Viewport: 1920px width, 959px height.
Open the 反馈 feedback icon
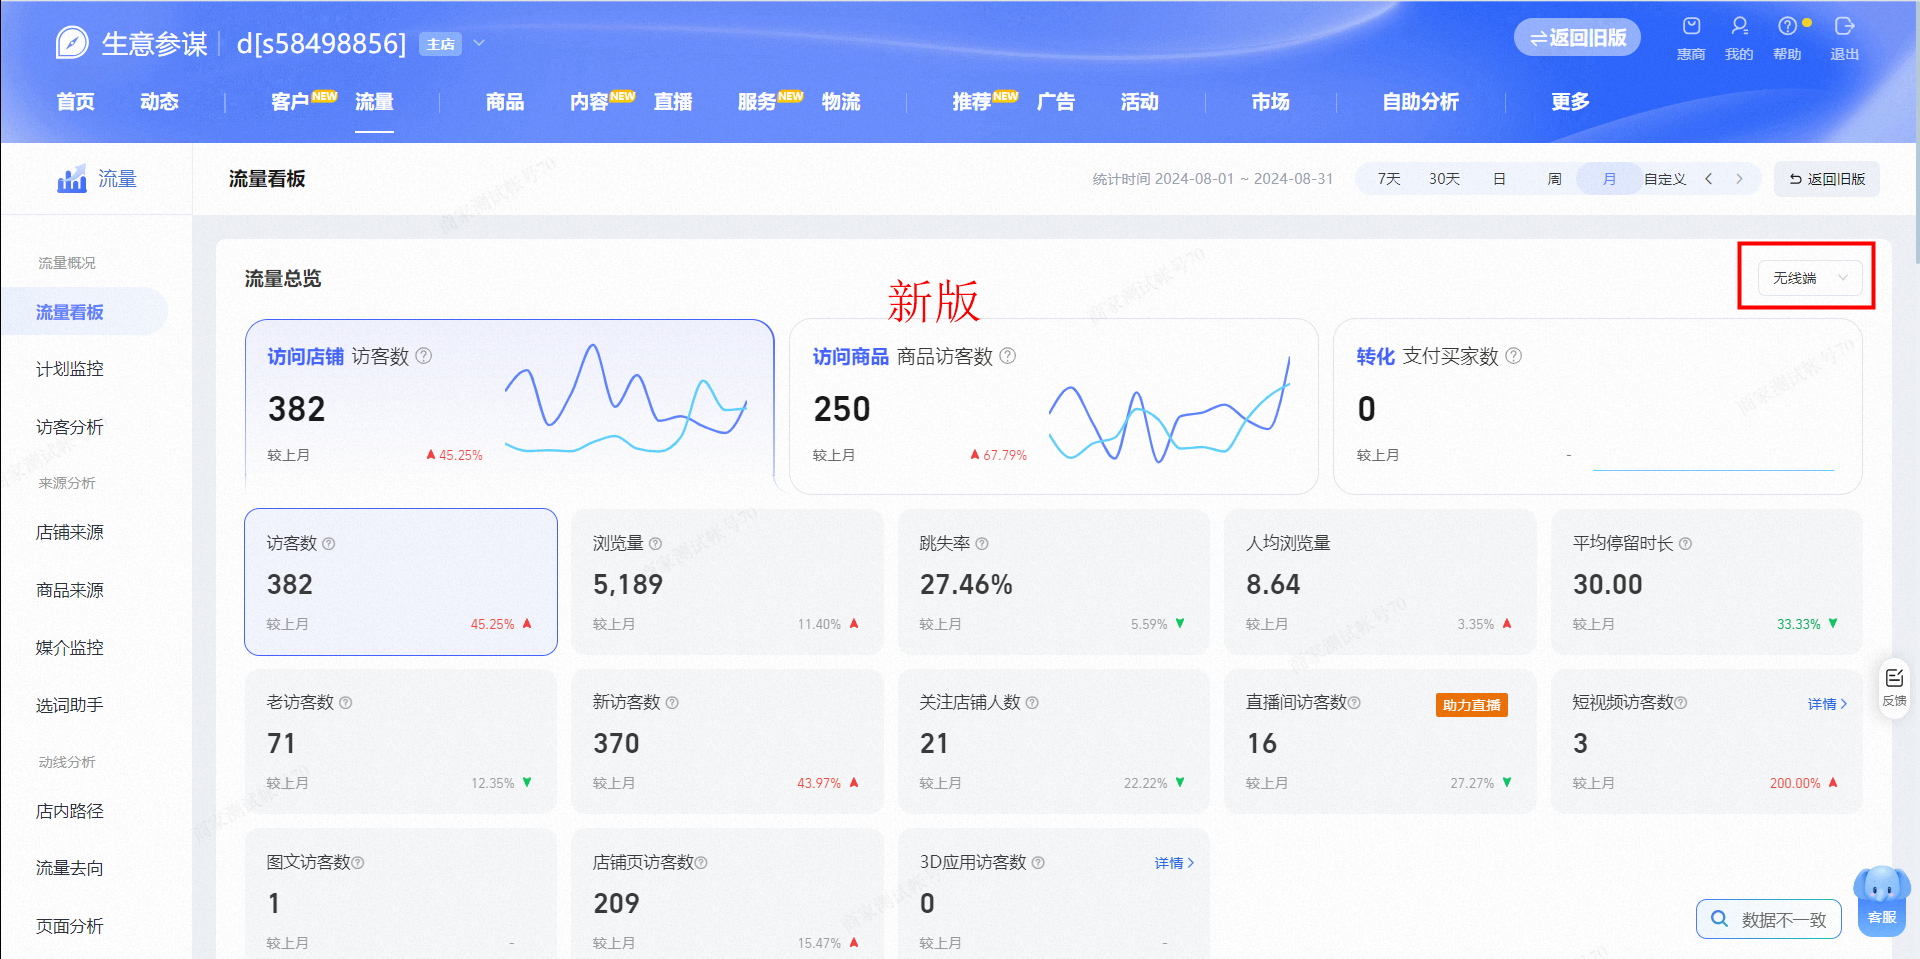coord(1894,688)
